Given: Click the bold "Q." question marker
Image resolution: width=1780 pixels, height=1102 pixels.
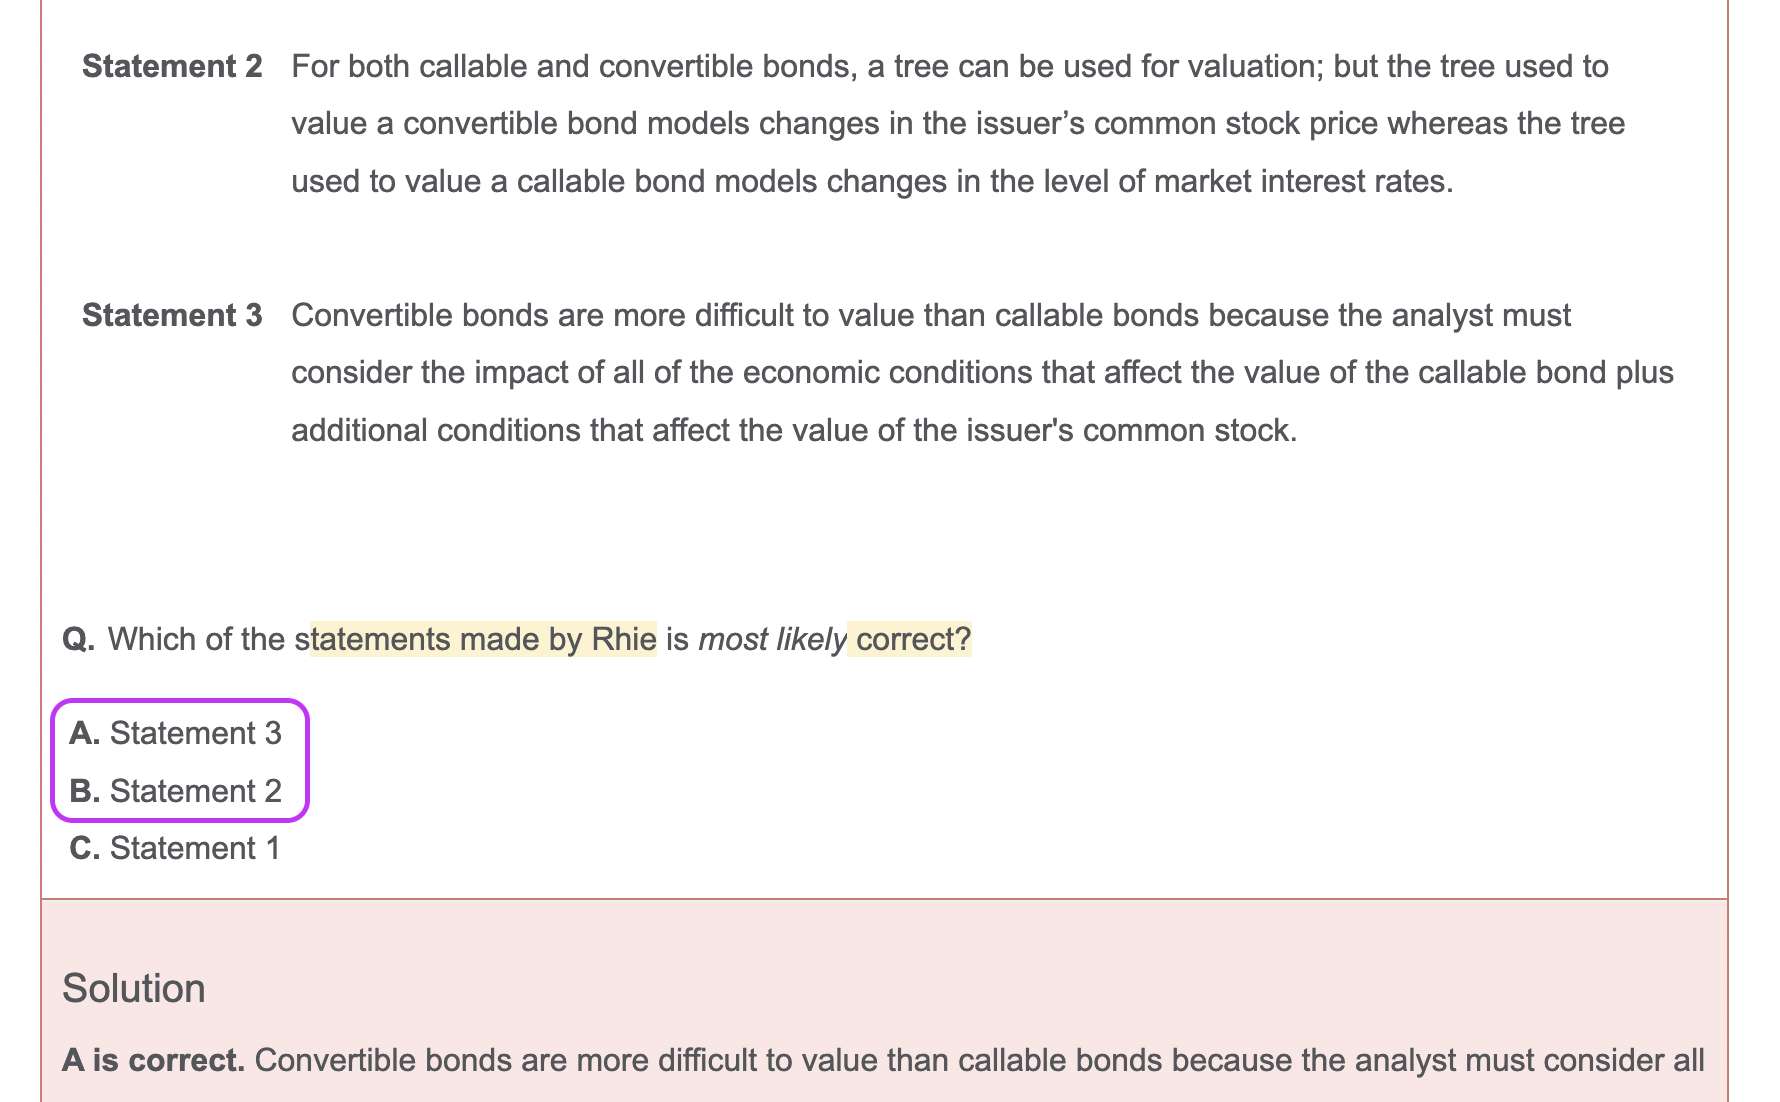Looking at the screenshot, I should (78, 639).
